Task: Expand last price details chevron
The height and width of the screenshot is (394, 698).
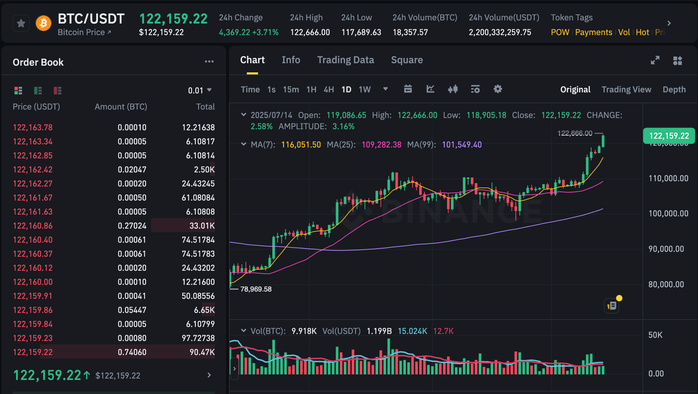Action: 209,375
